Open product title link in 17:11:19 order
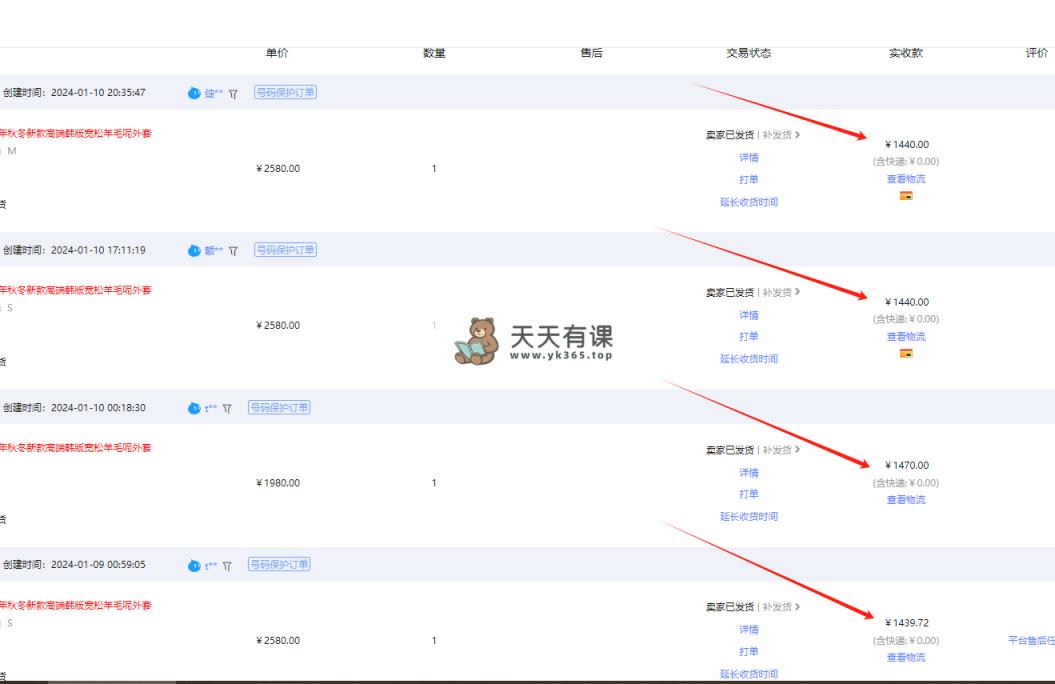 click(75, 290)
